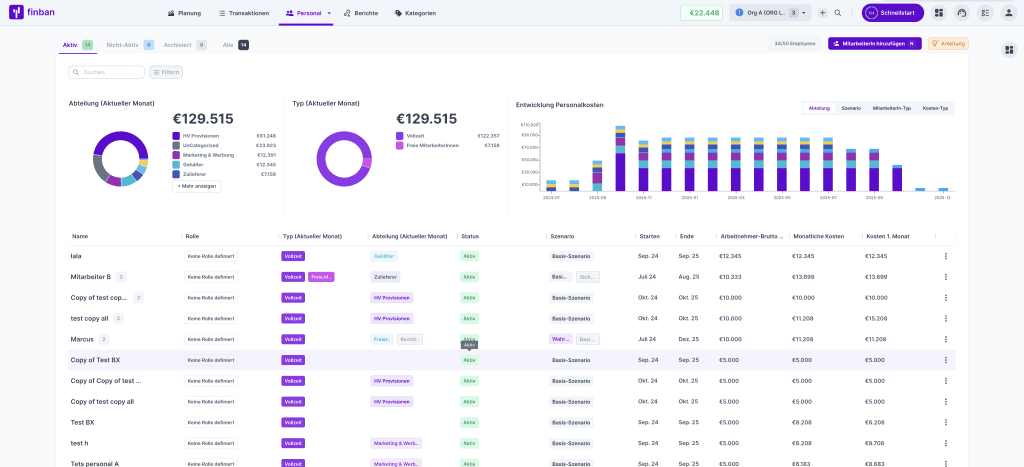The width and height of the screenshot is (1024, 467).
Task: Expand department list with Mehr anzeigen
Action: pos(197,186)
